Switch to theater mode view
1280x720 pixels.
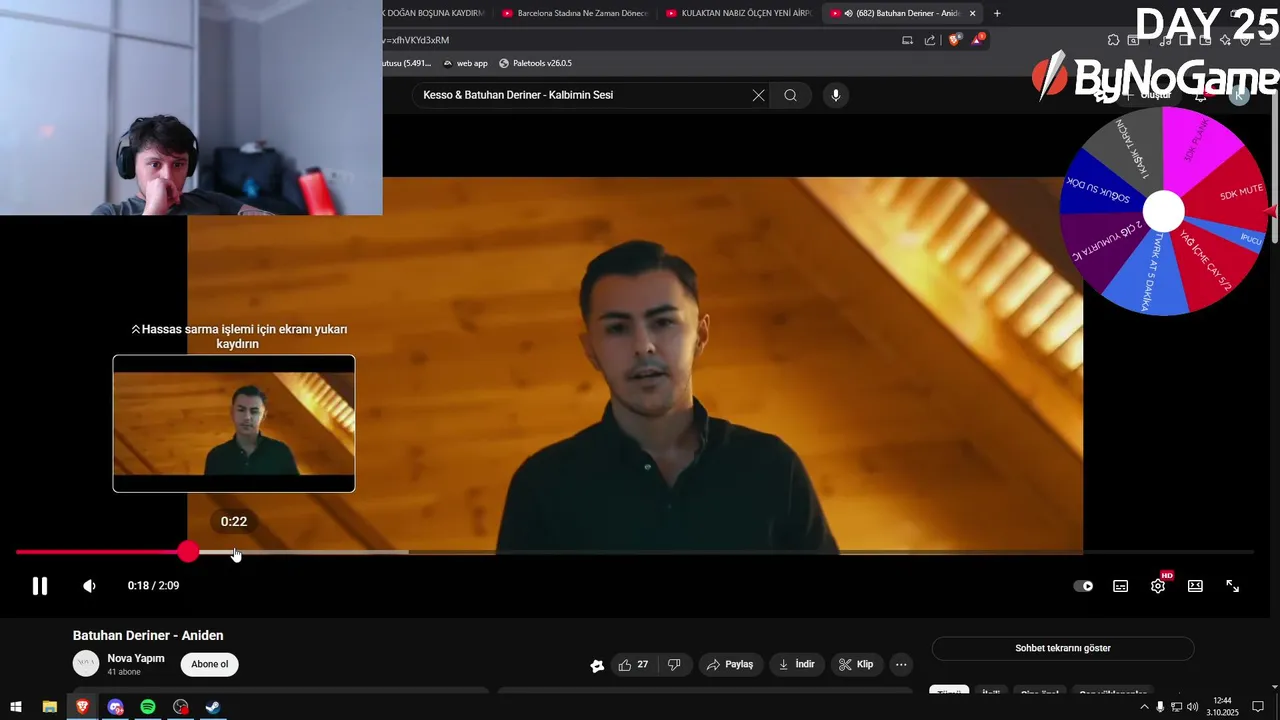coord(1195,586)
